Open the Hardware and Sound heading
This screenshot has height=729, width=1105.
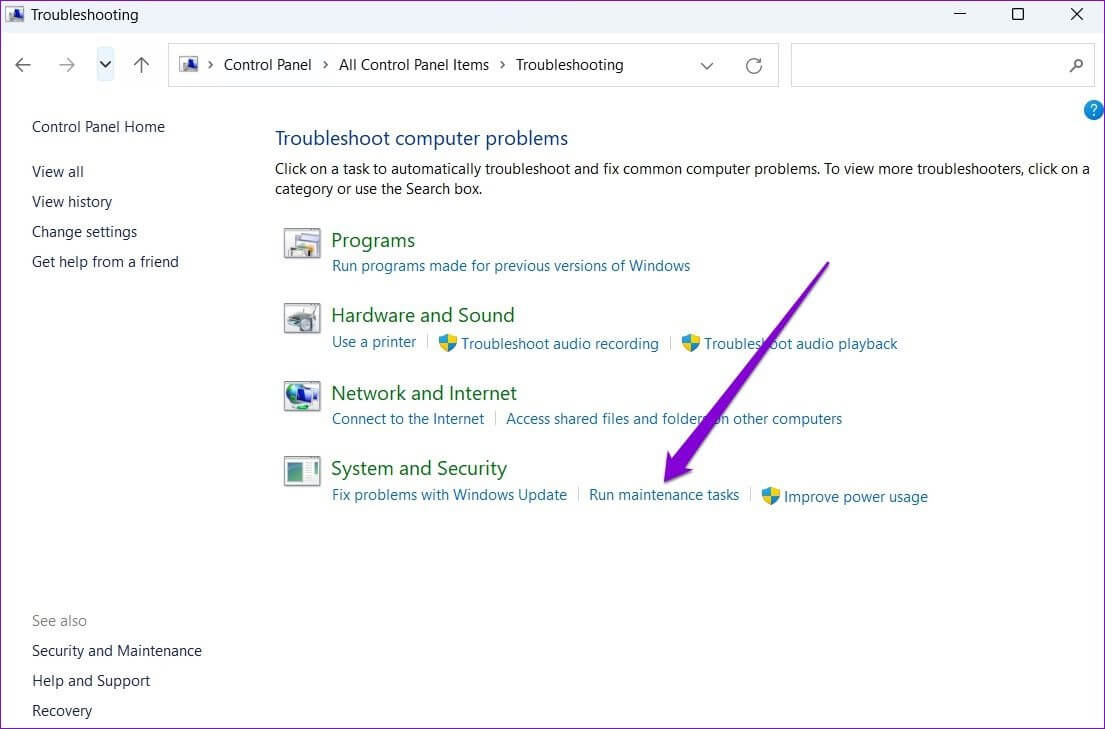423,315
